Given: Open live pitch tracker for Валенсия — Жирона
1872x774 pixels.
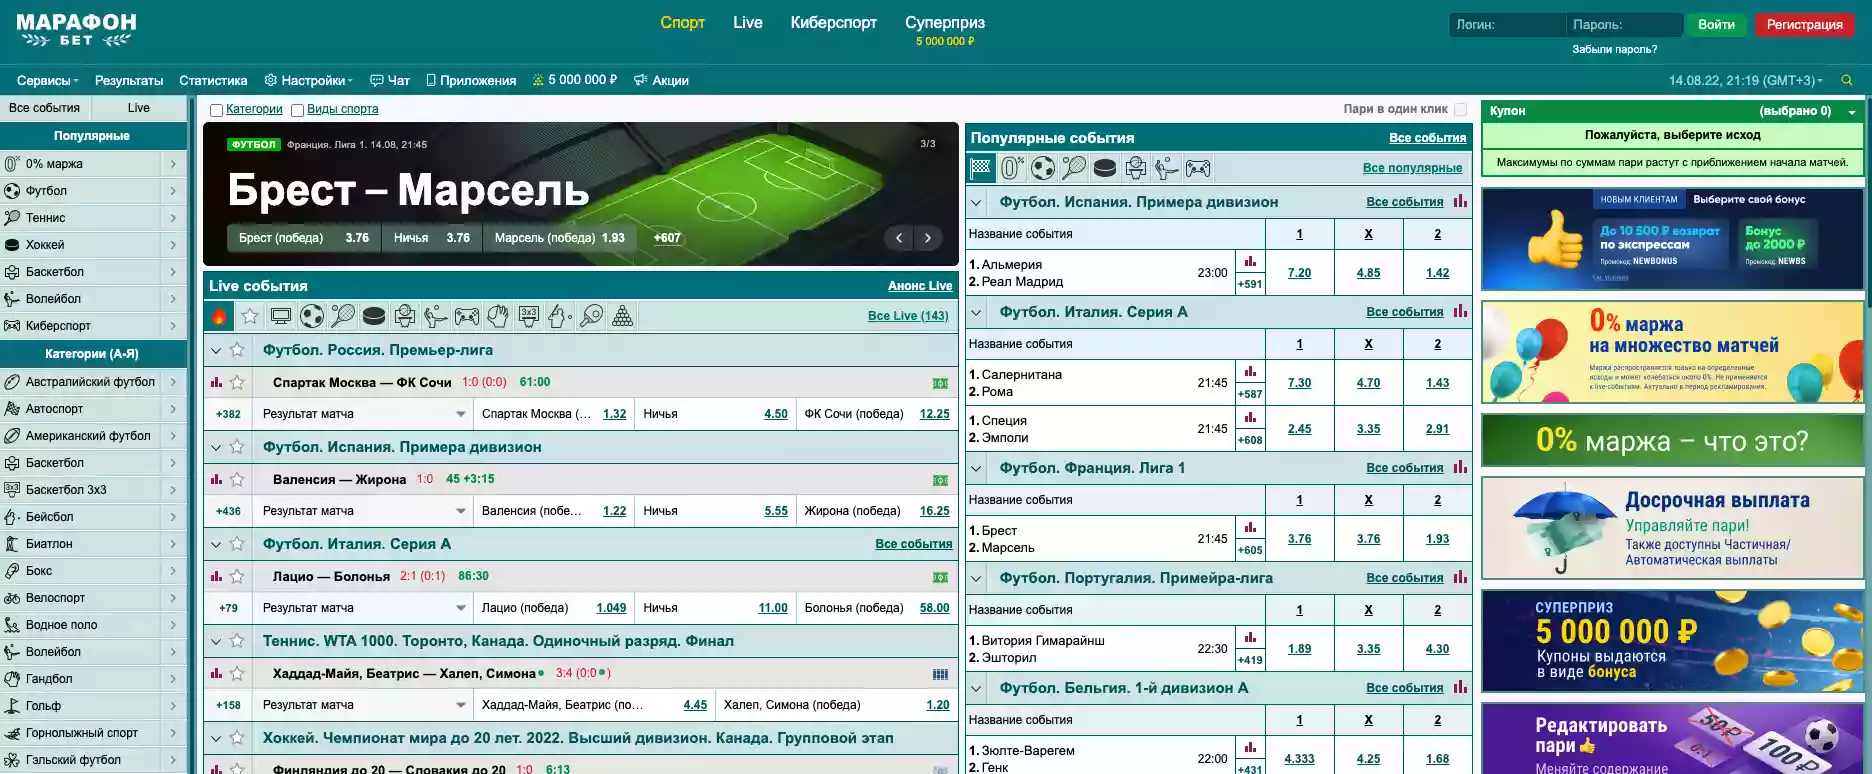Looking at the screenshot, I should tap(940, 480).
